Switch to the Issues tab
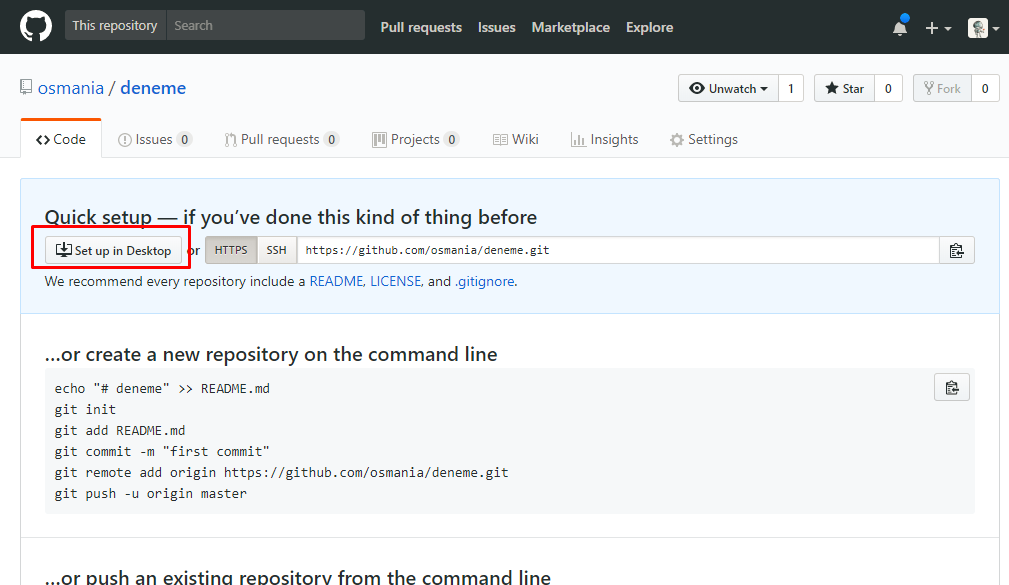Viewport: 1009px width, 585px height. click(154, 140)
